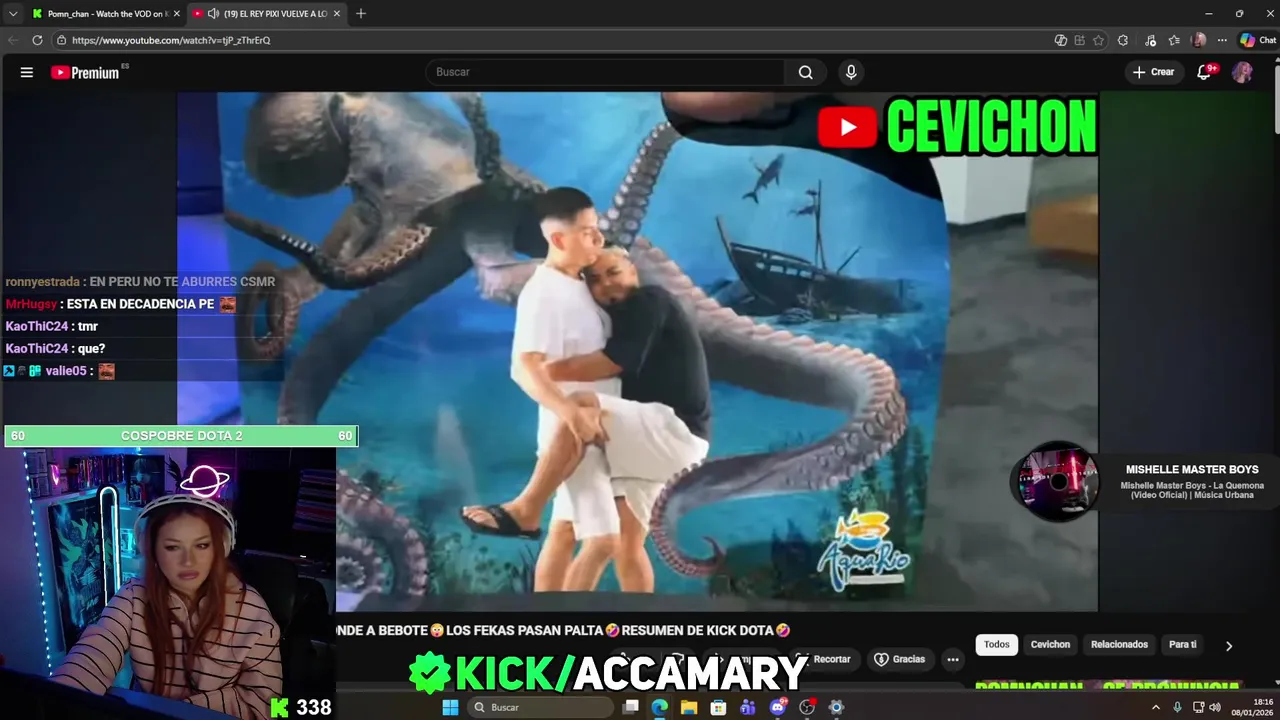Open Edge settings and more ellipsis
1280x720 pixels.
click(x=1222, y=40)
